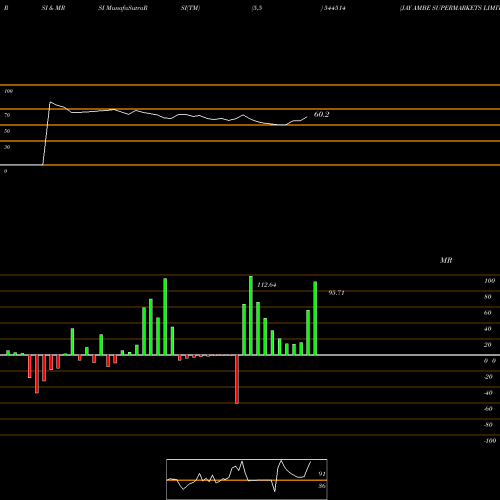Click the RSI axis label '30'

click(7, 147)
